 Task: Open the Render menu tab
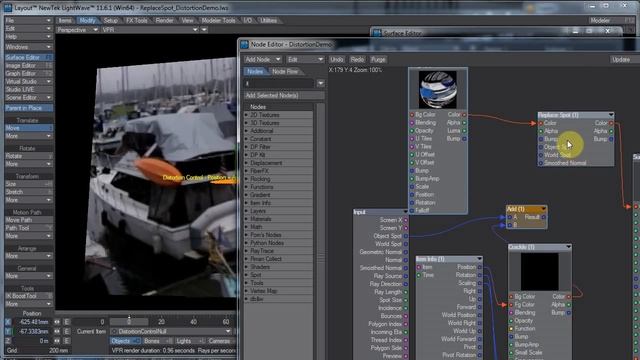coord(164,20)
